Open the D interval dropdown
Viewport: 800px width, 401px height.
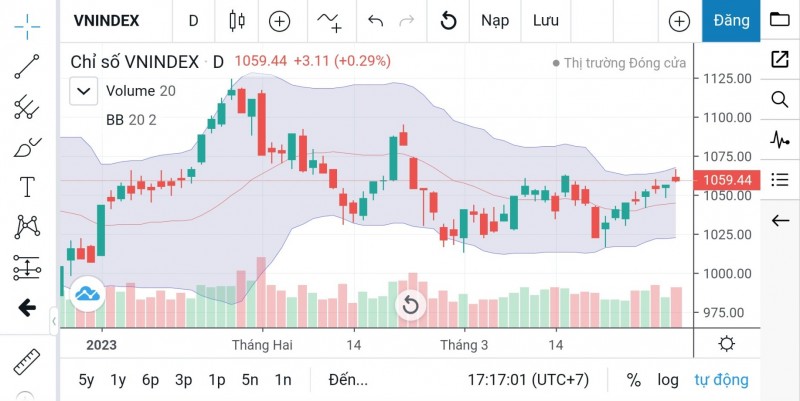coord(193,20)
